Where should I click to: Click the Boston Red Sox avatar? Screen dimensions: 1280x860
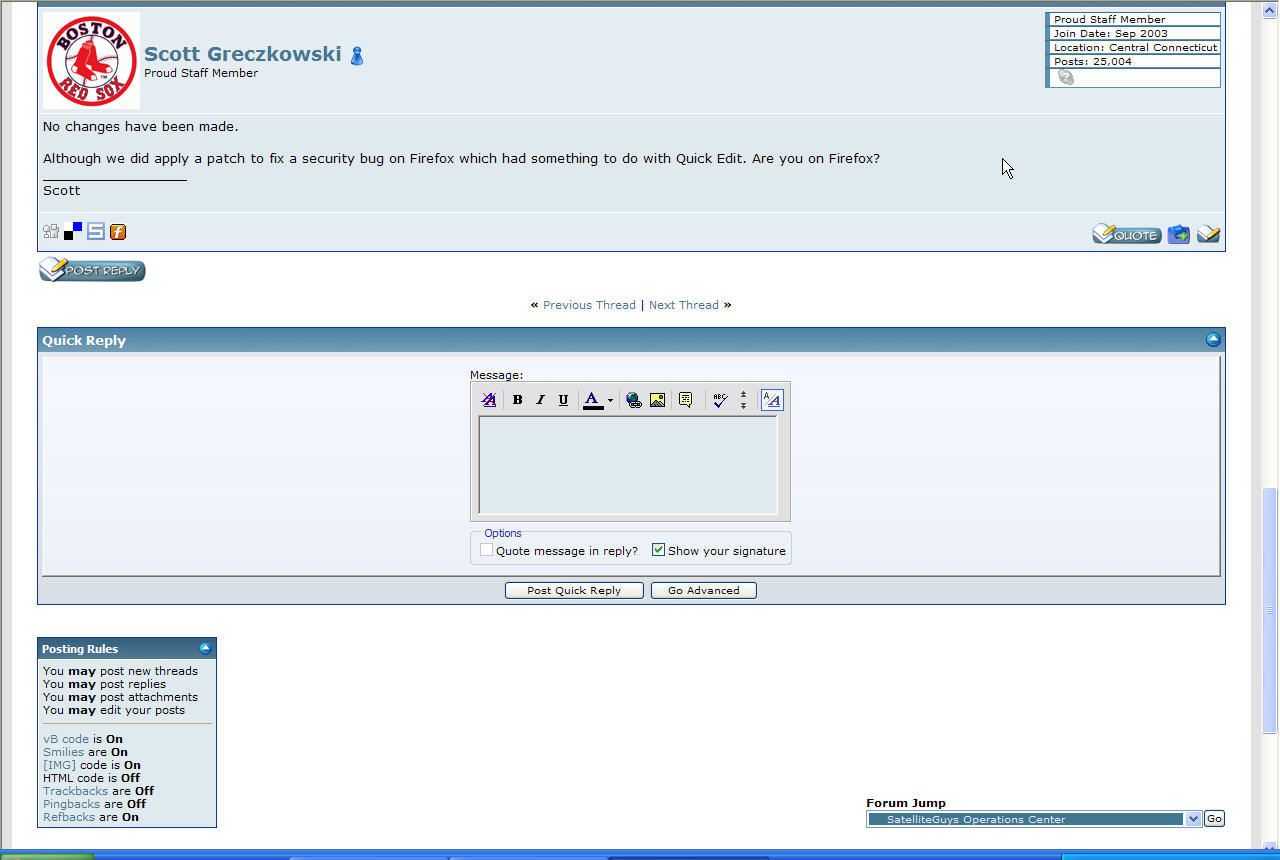[x=91, y=60]
